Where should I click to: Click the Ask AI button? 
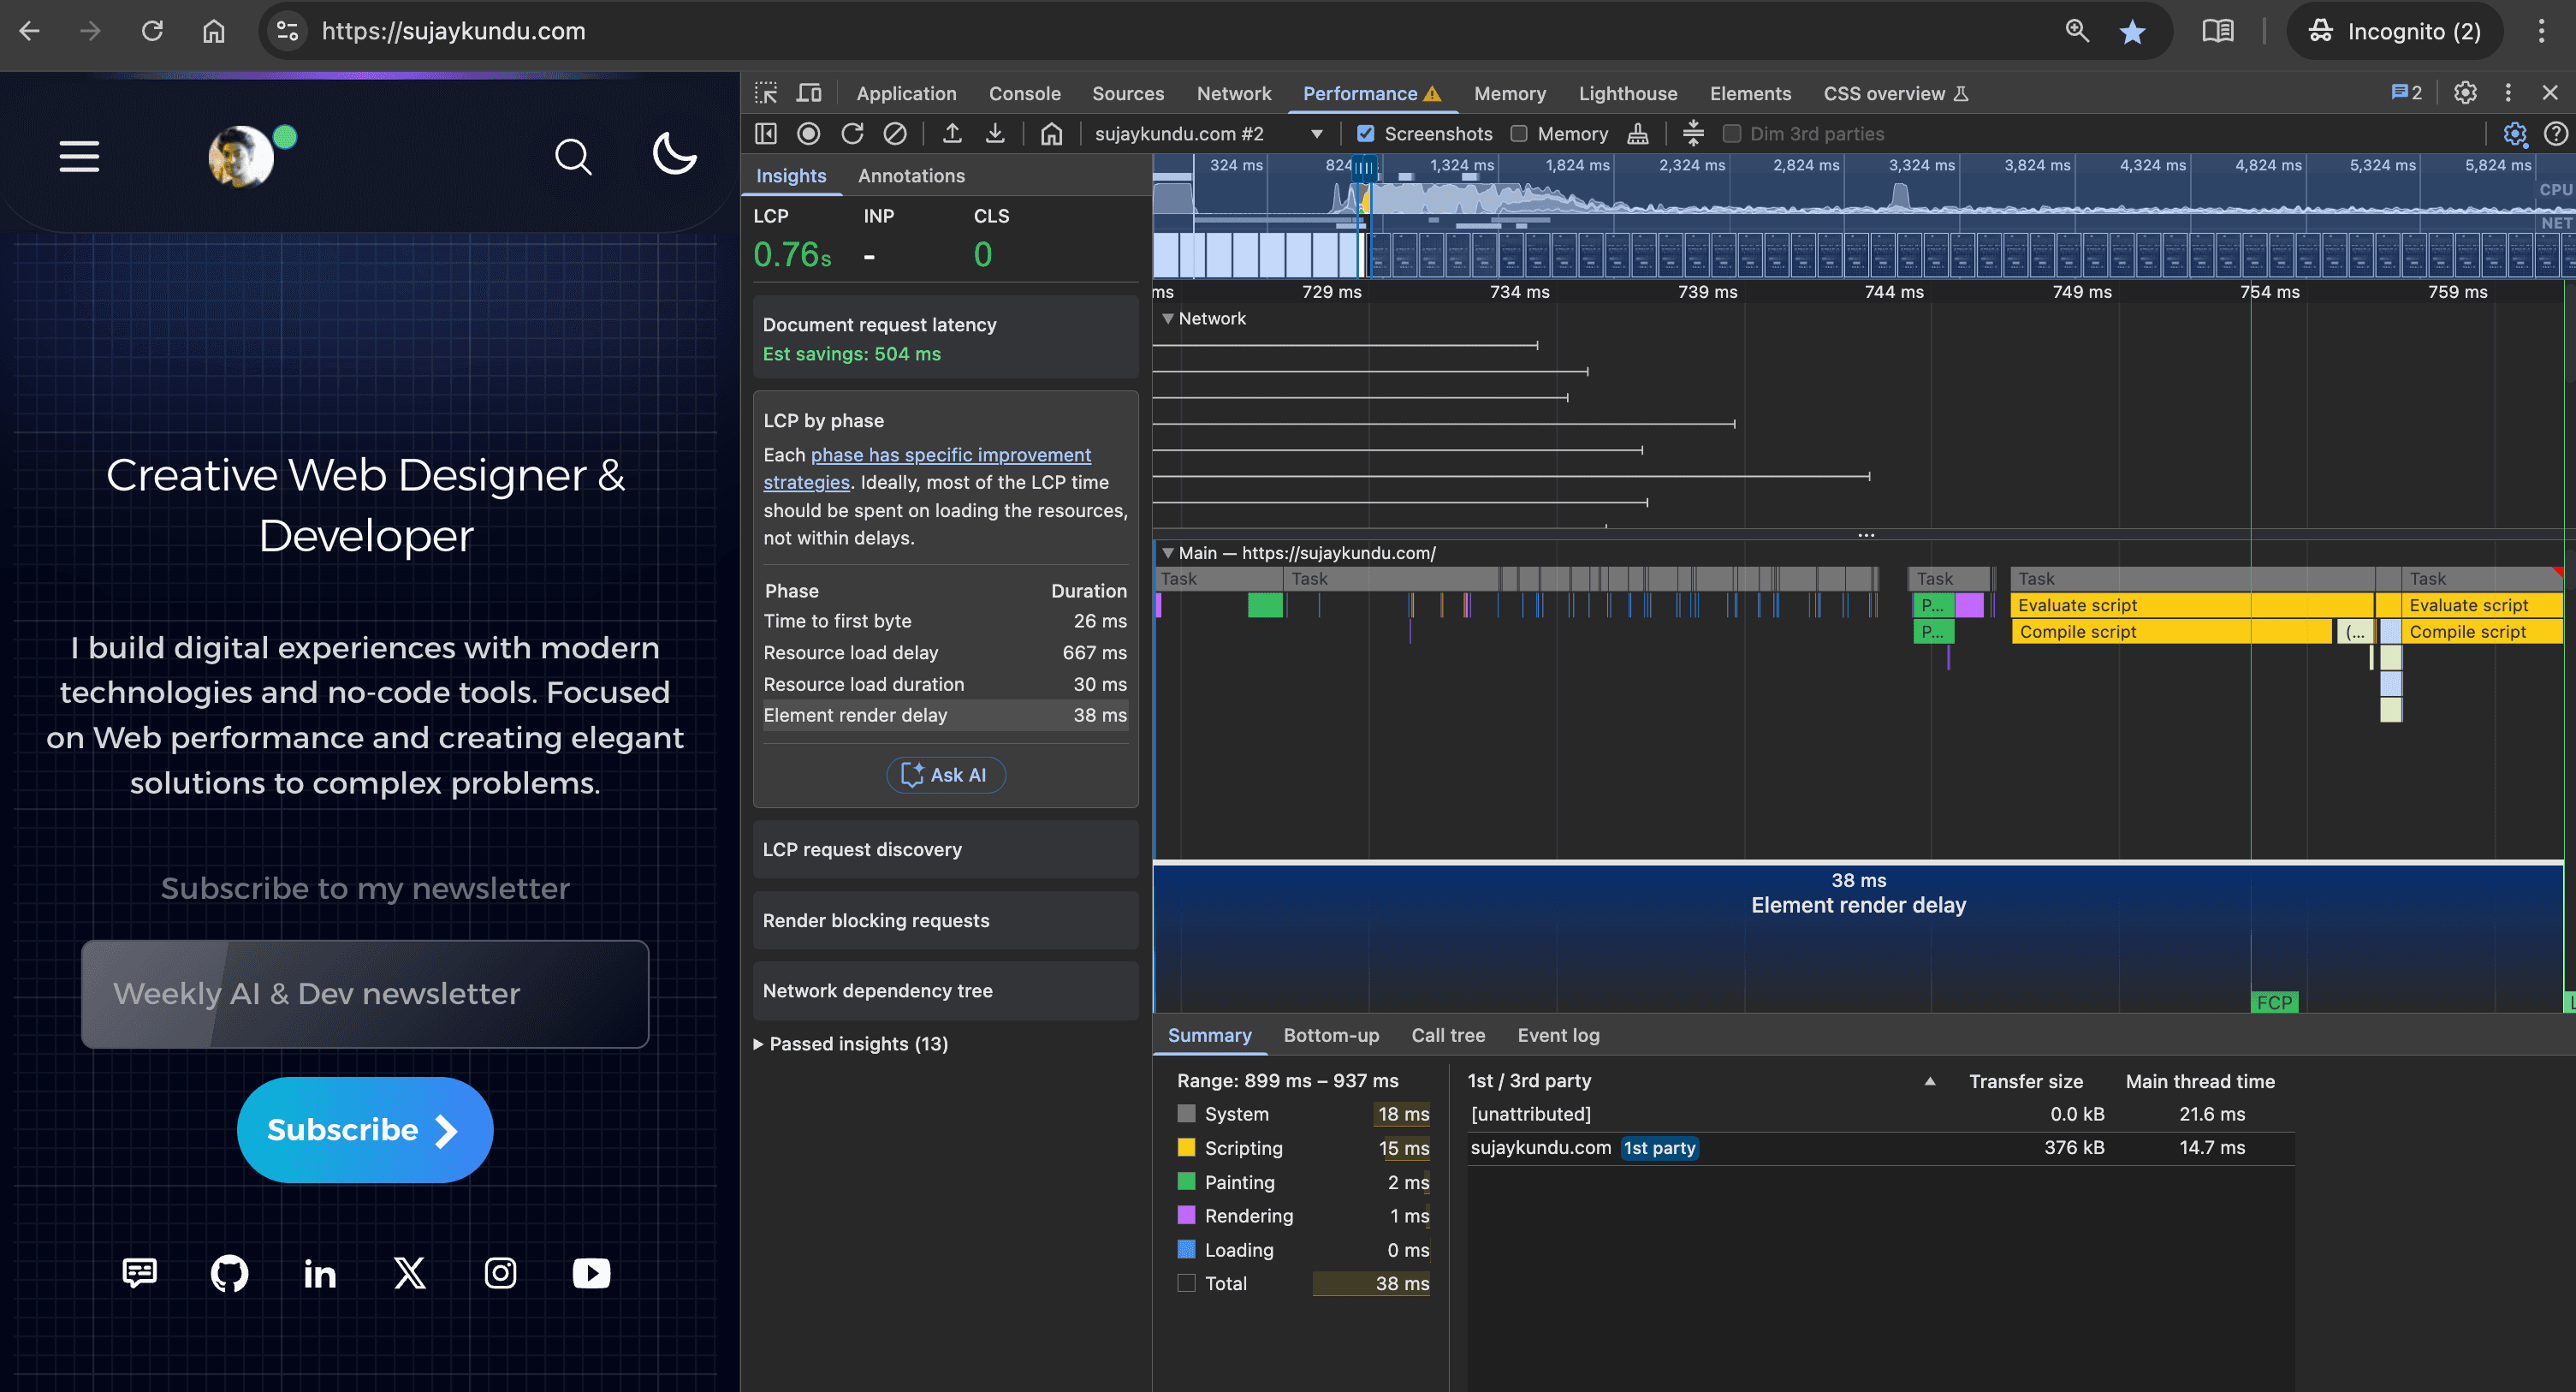point(944,774)
